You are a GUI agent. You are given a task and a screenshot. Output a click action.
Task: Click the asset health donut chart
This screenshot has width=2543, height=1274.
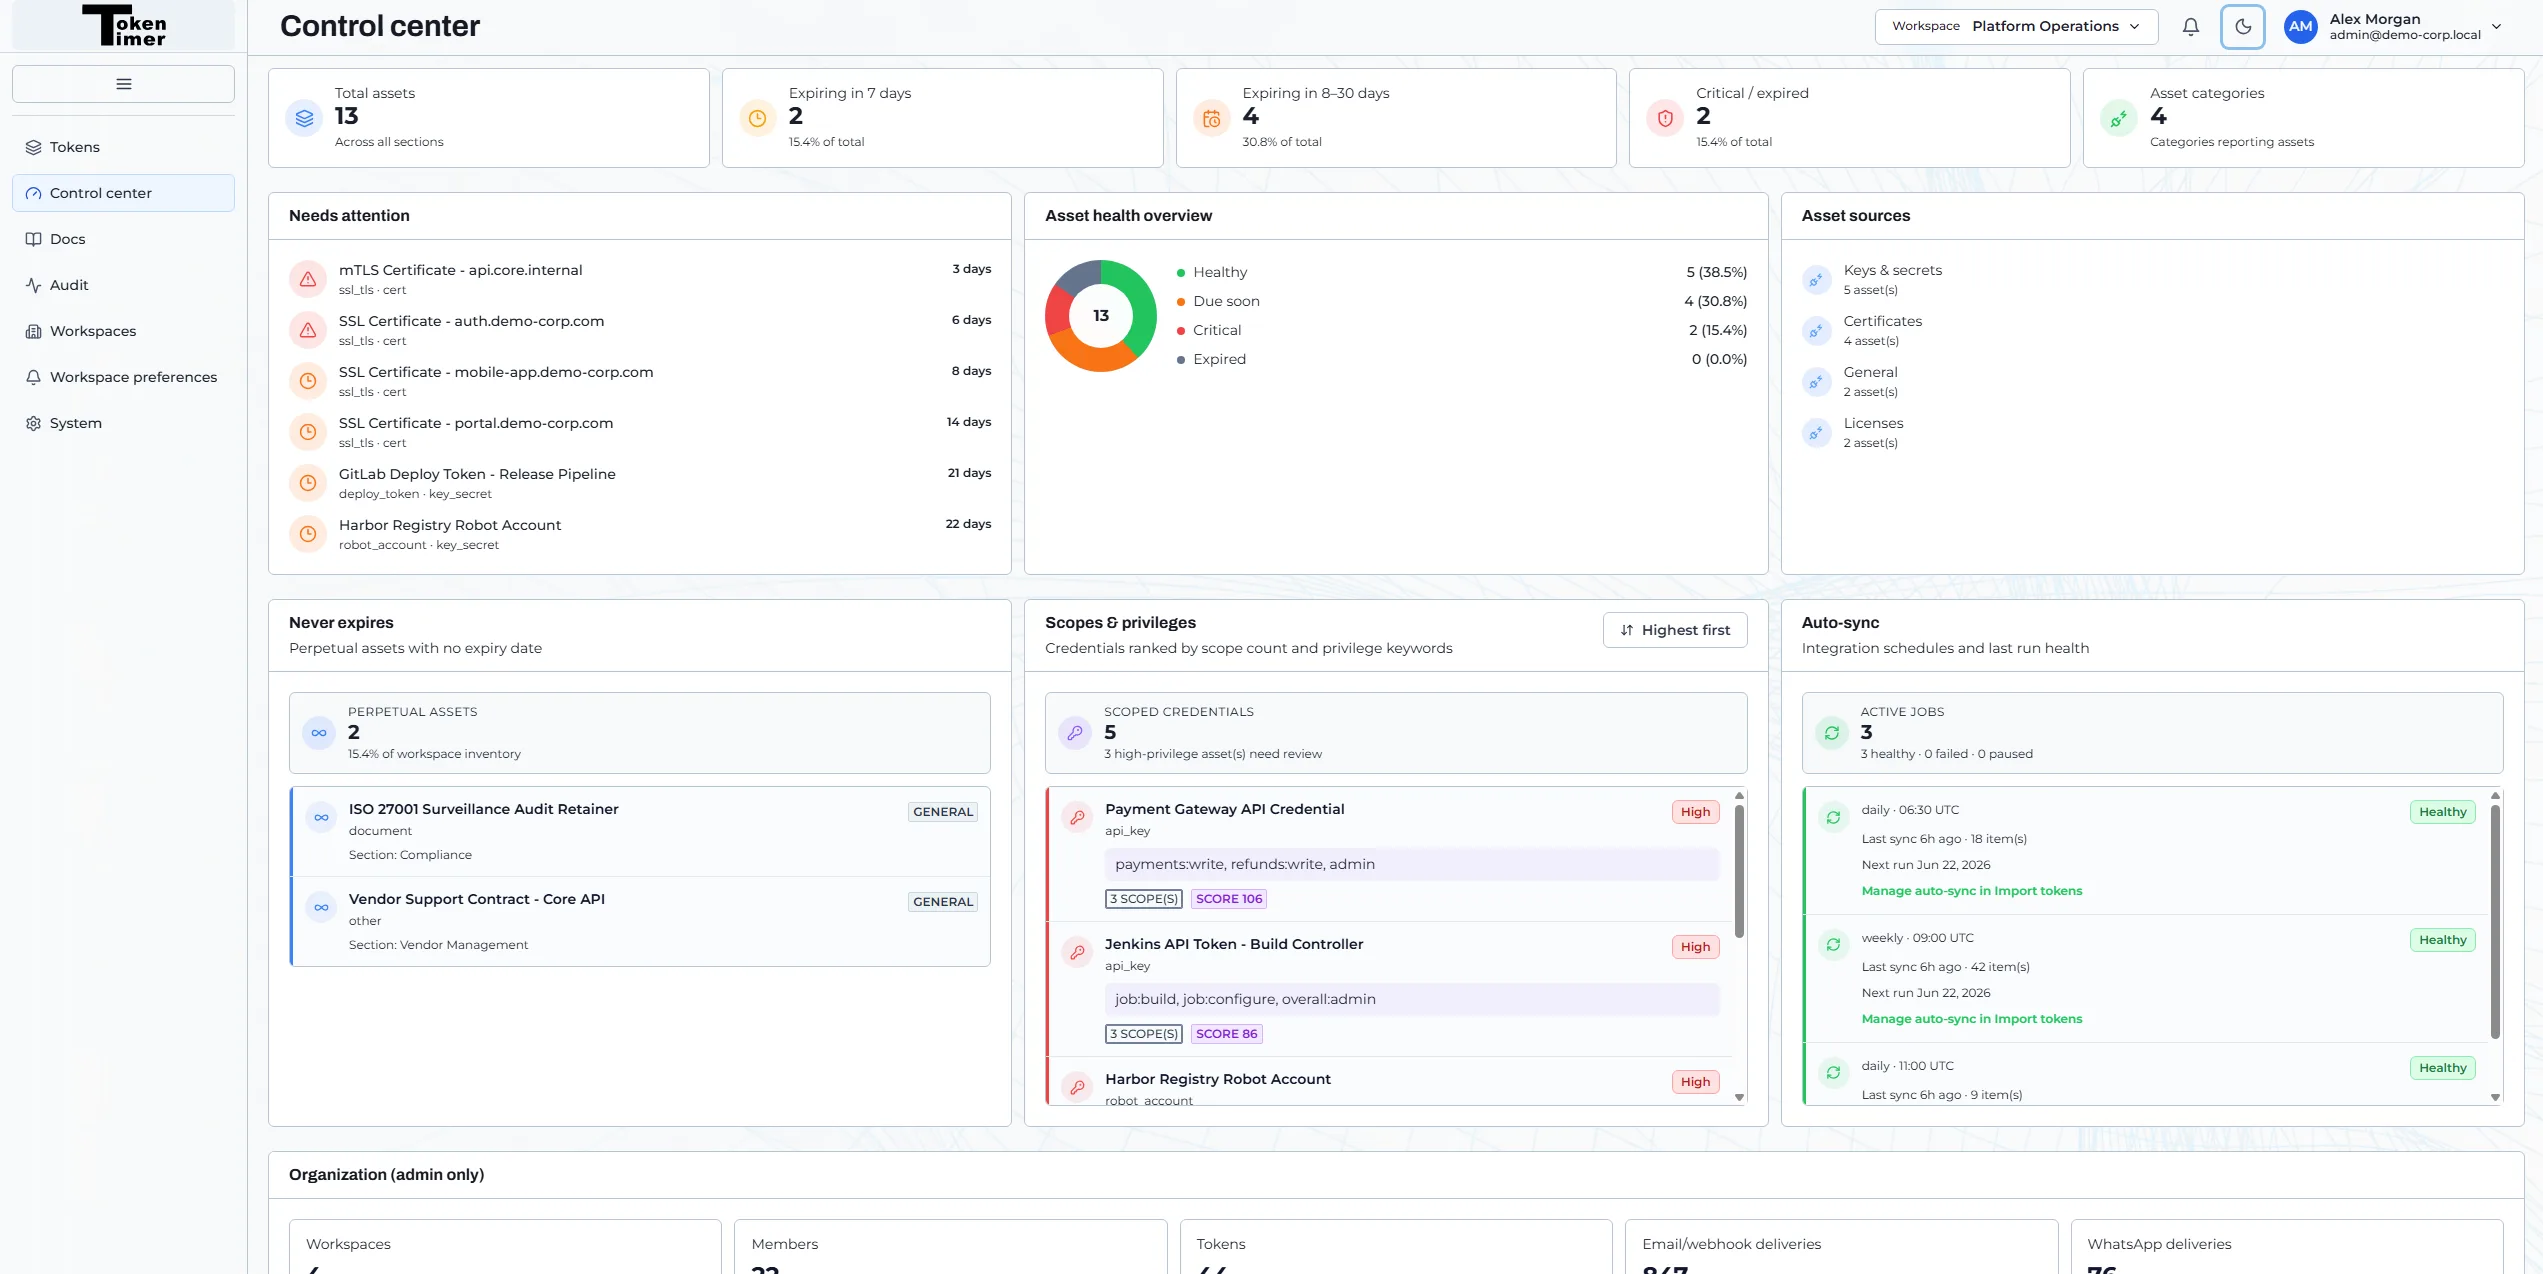pos(1101,316)
